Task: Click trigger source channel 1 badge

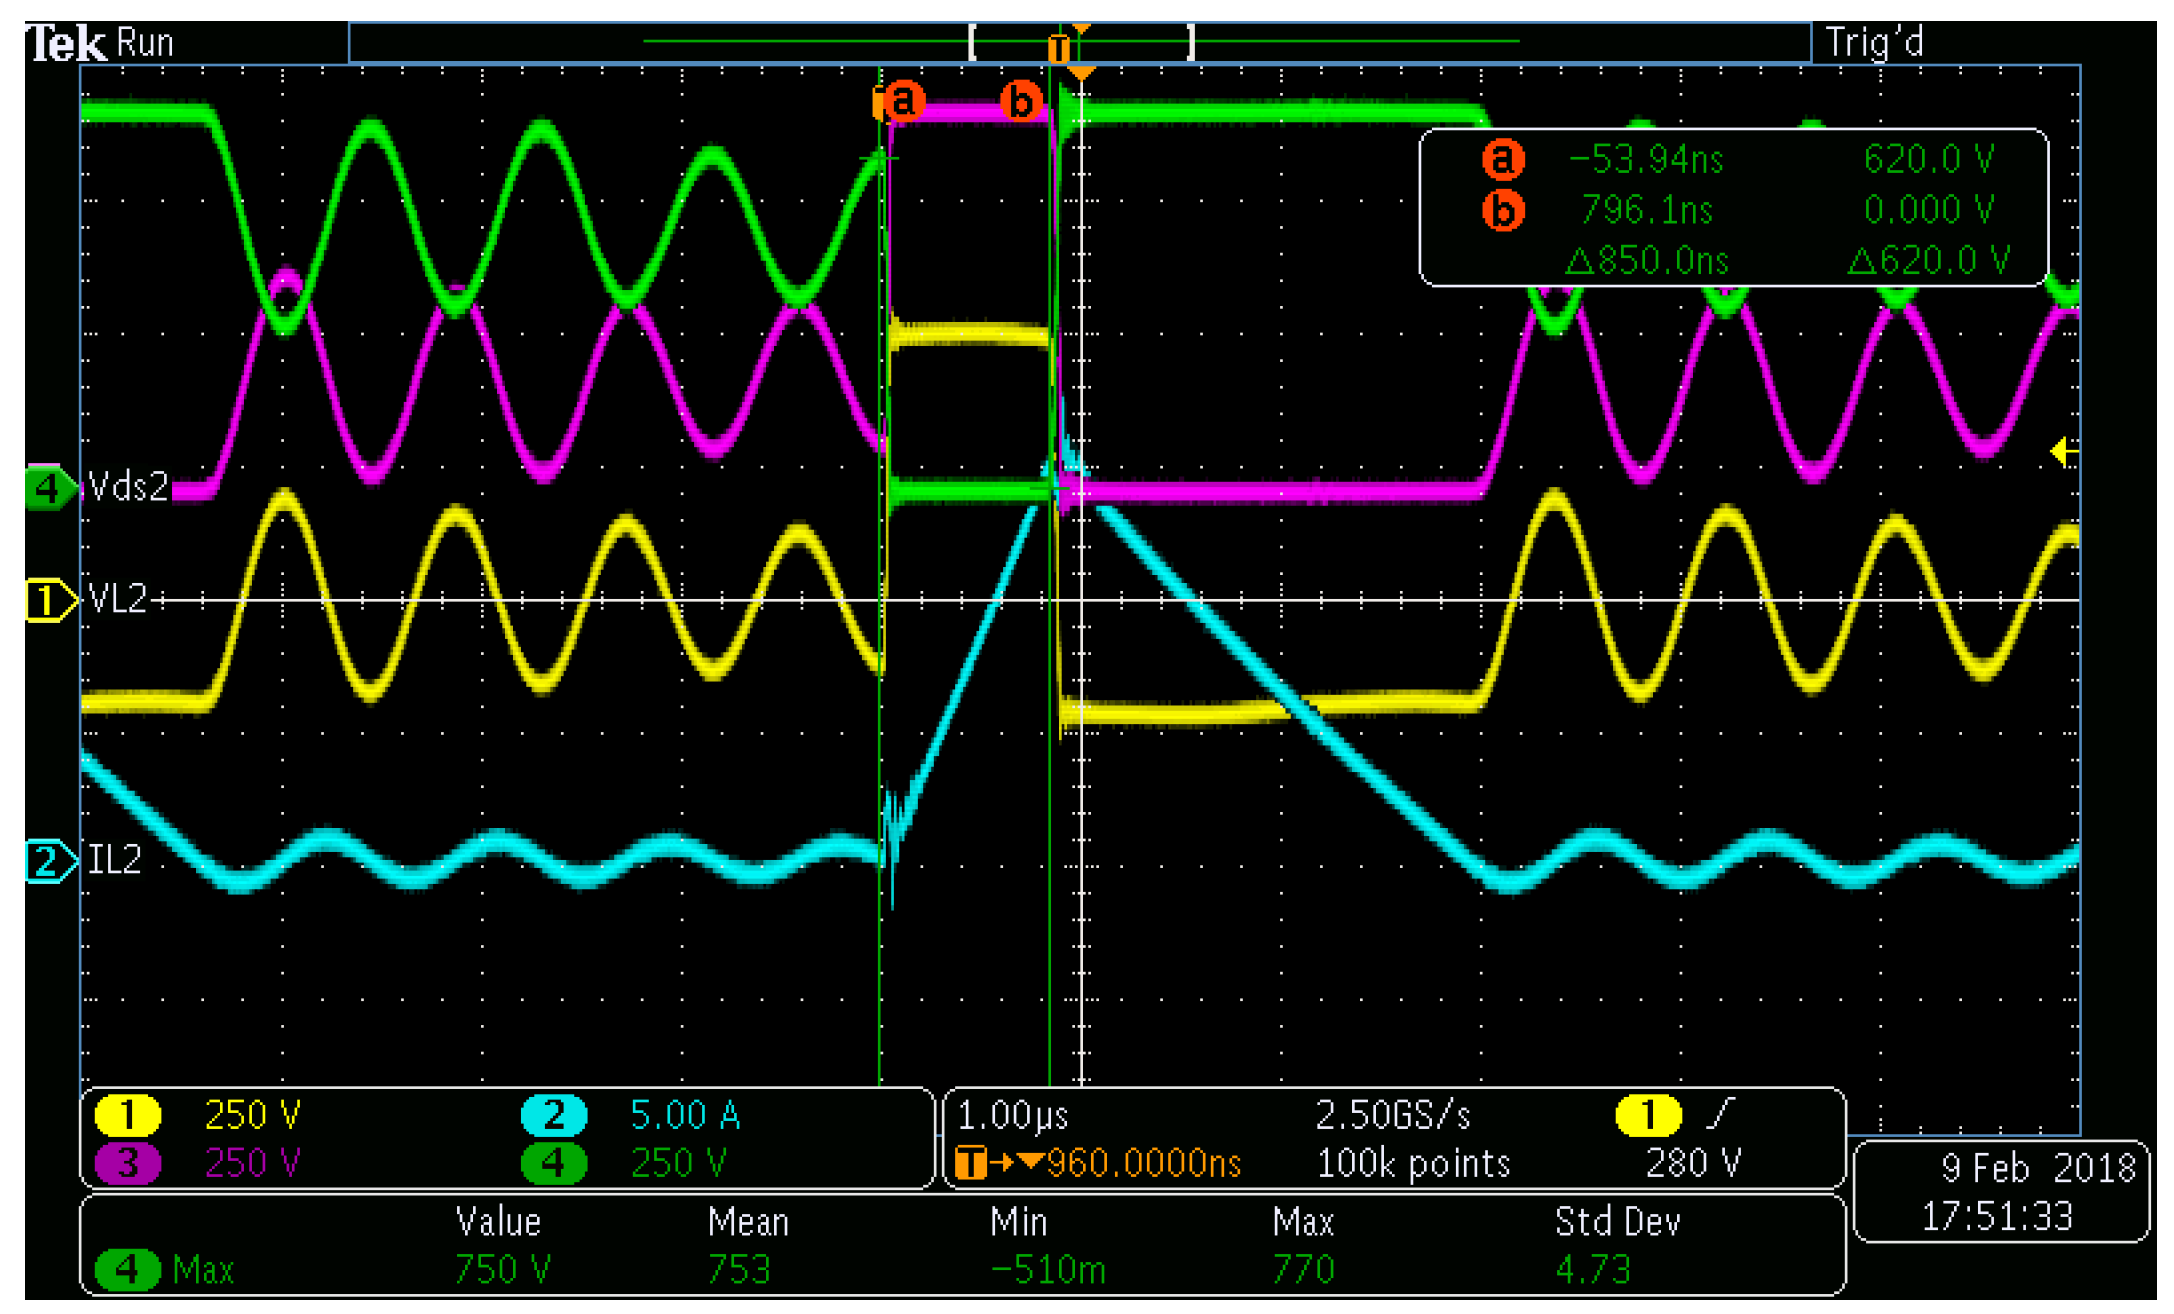Action: click(x=1647, y=1115)
